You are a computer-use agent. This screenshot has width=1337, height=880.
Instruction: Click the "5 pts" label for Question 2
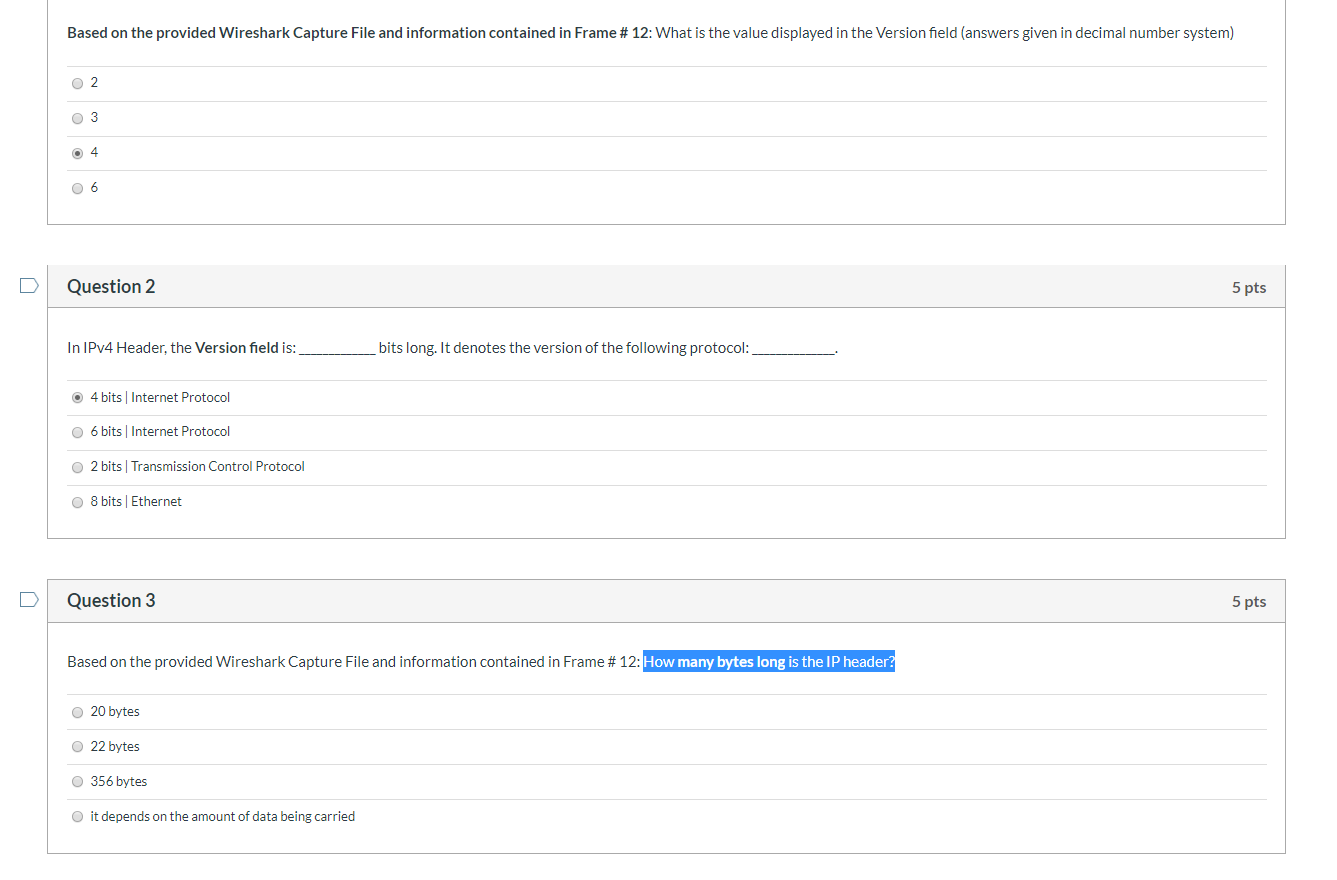1248,286
